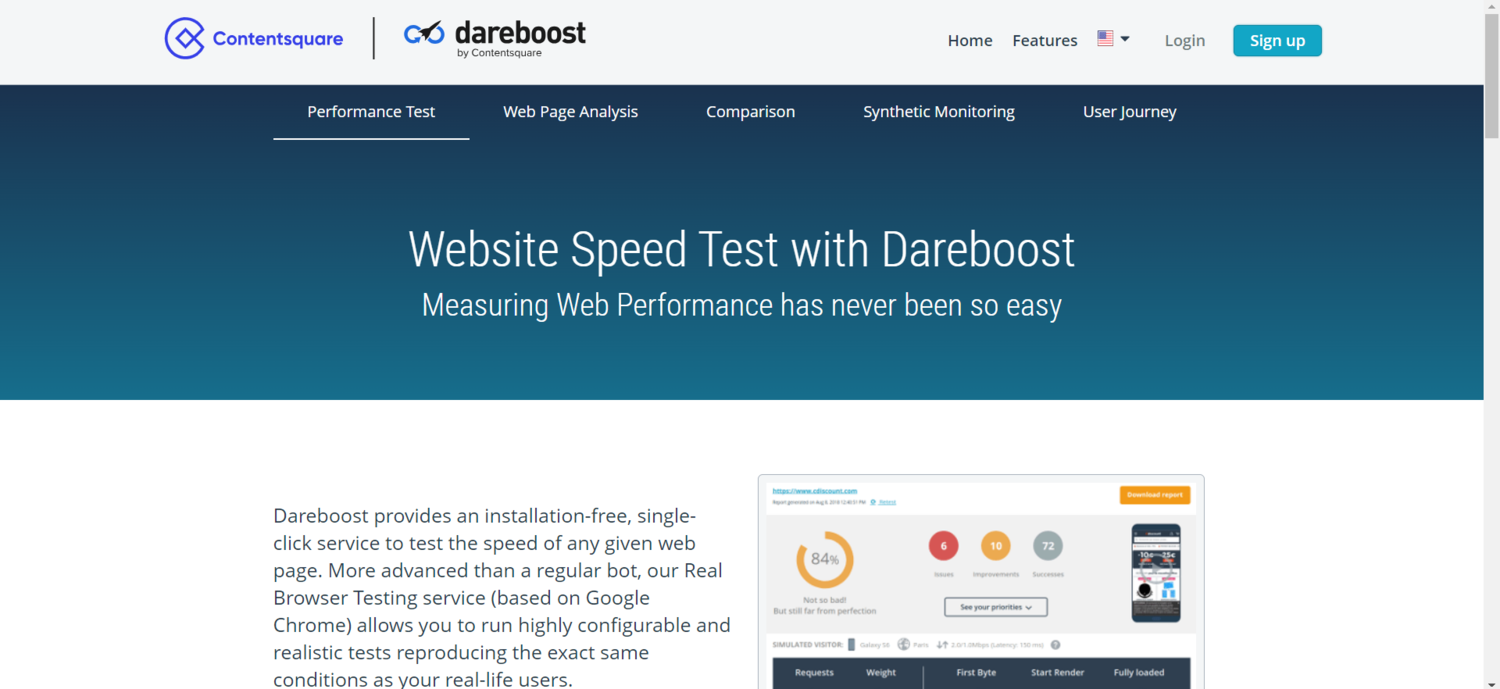
Task: Click the orange Improvements count circle
Action: [996, 546]
